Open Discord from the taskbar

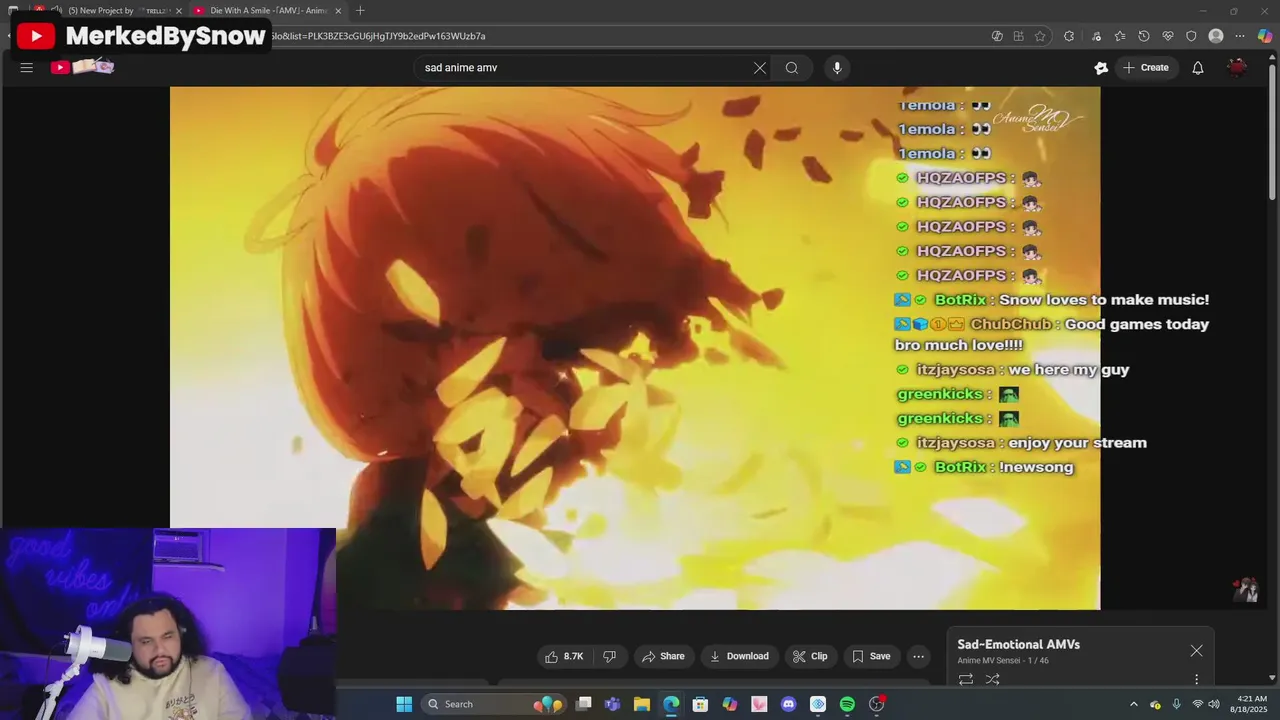coord(788,704)
